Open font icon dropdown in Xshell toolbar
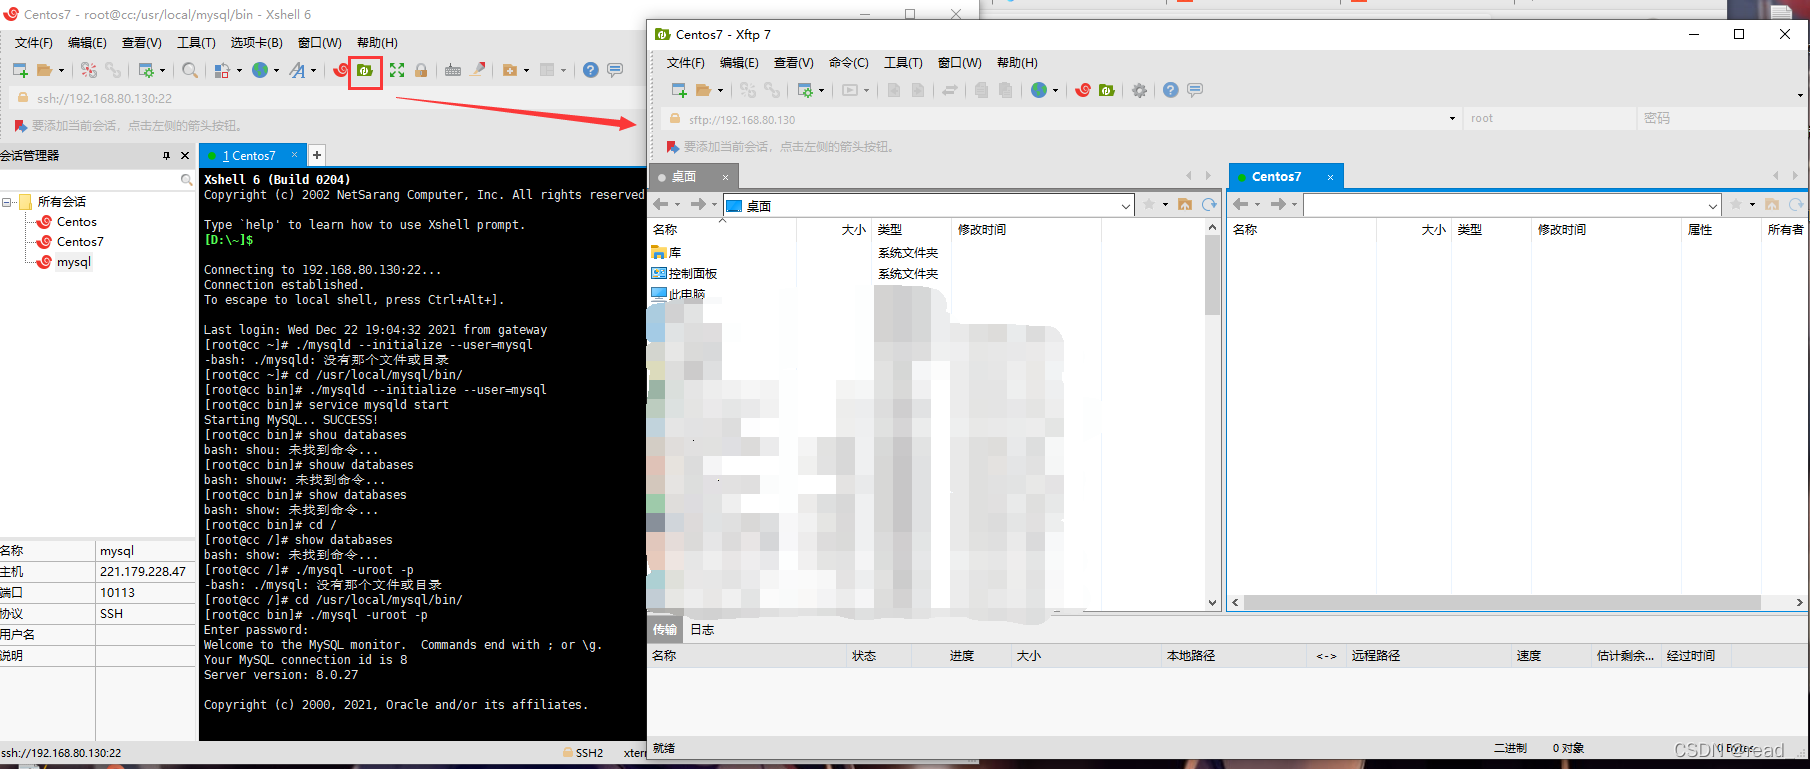Image resolution: width=1810 pixels, height=769 pixels. coord(313,71)
